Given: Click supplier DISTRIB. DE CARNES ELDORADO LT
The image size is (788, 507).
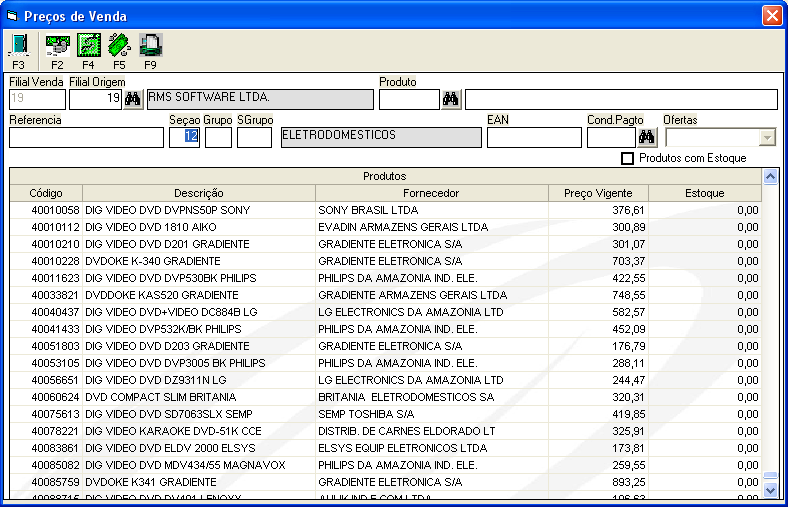Looking at the screenshot, I should click(407, 431).
